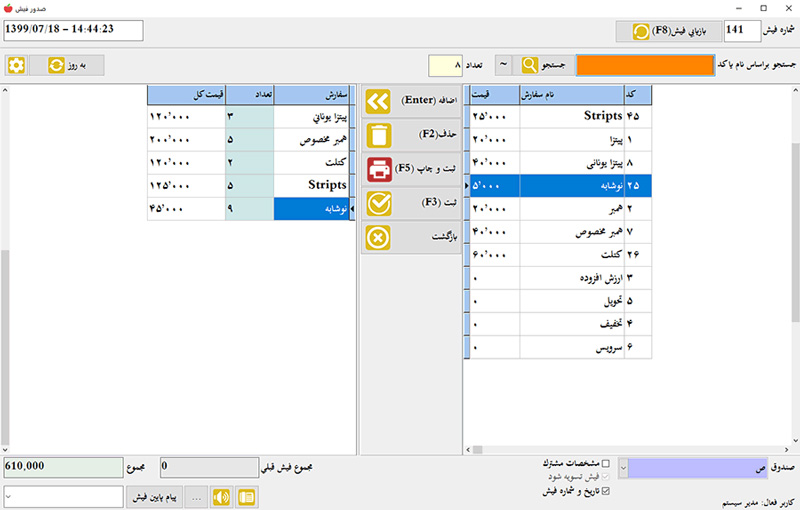Click the ellipsis (...) button
The height and width of the screenshot is (510, 800).
(x=196, y=497)
